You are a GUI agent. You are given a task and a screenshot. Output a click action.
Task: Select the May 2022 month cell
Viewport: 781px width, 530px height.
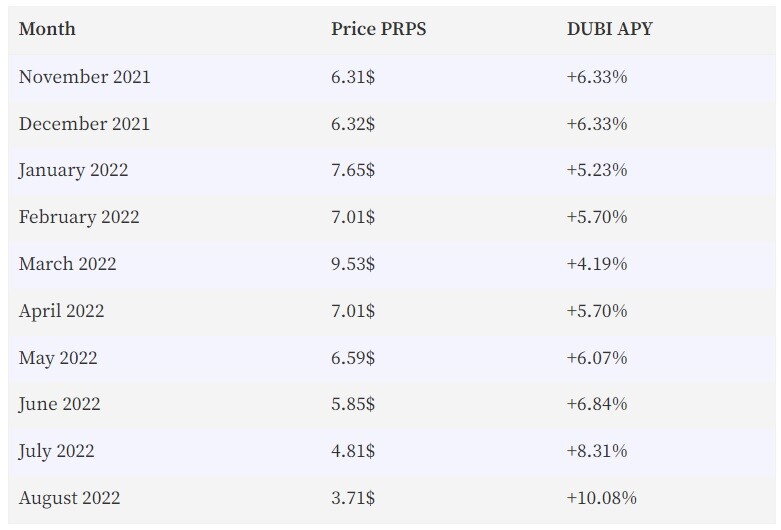58,358
